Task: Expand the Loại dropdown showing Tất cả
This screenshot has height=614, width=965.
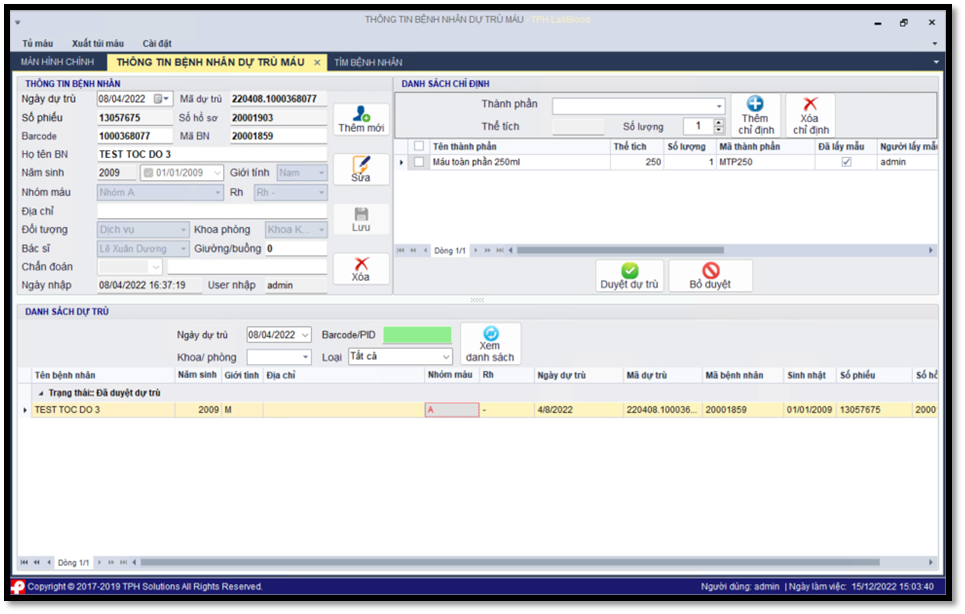Action: 446,357
